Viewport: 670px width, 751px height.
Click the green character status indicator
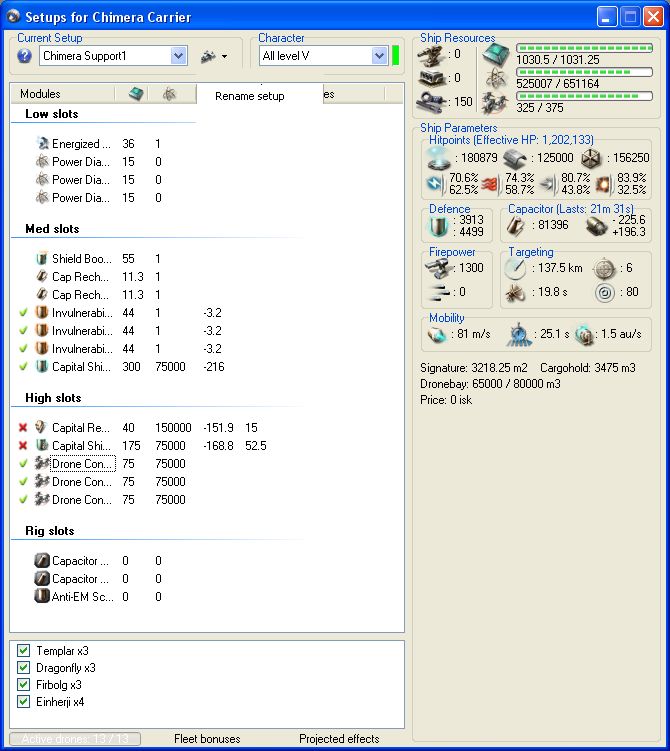tap(396, 56)
